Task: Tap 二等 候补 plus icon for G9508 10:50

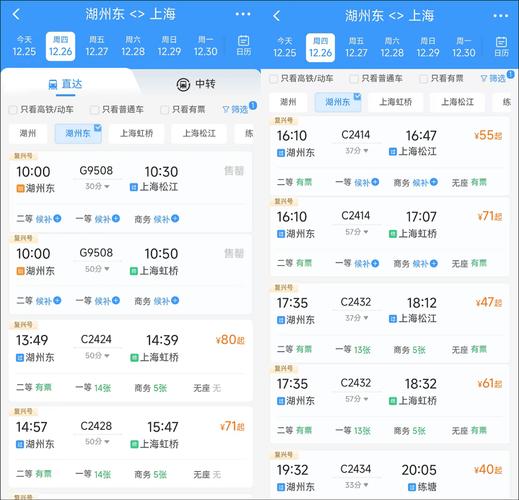Action: [57, 300]
